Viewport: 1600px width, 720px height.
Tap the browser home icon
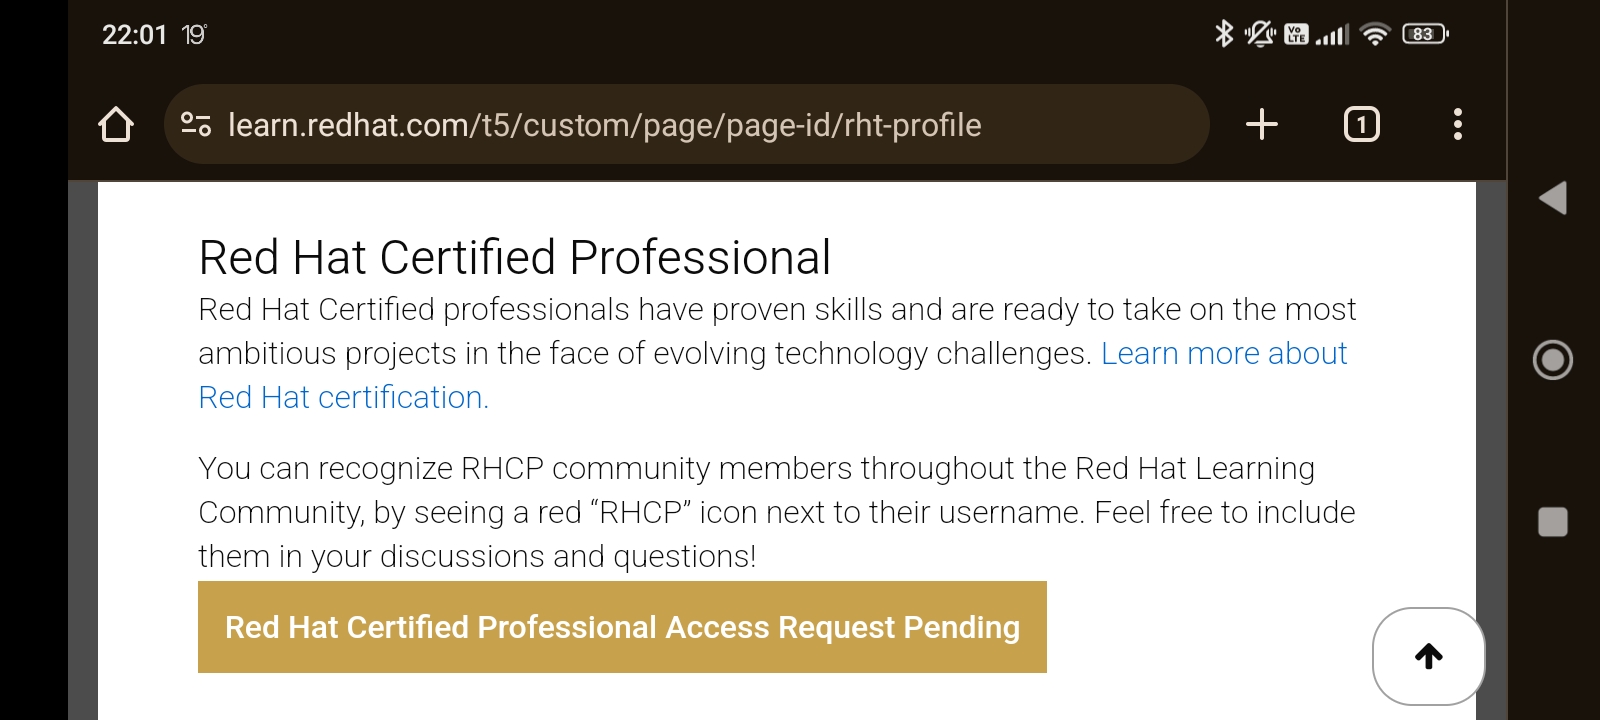[116, 125]
